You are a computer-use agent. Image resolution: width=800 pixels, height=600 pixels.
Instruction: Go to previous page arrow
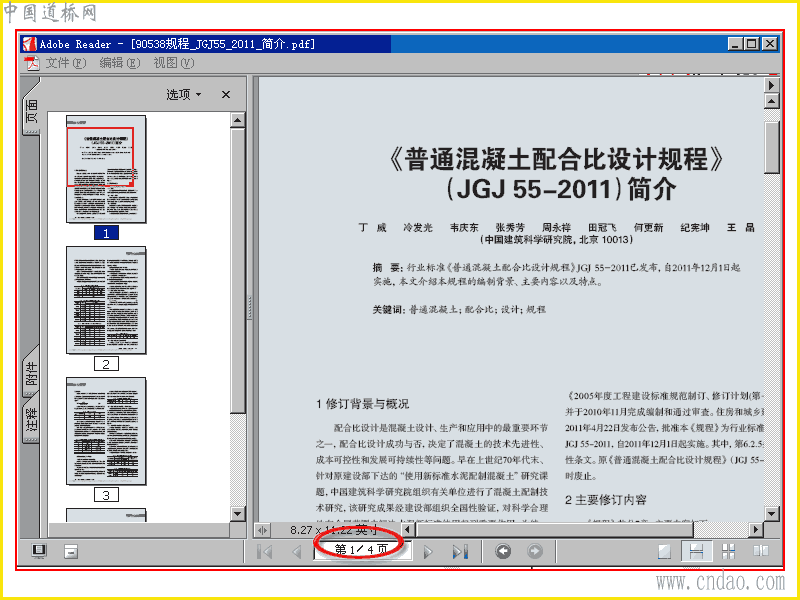click(x=296, y=552)
